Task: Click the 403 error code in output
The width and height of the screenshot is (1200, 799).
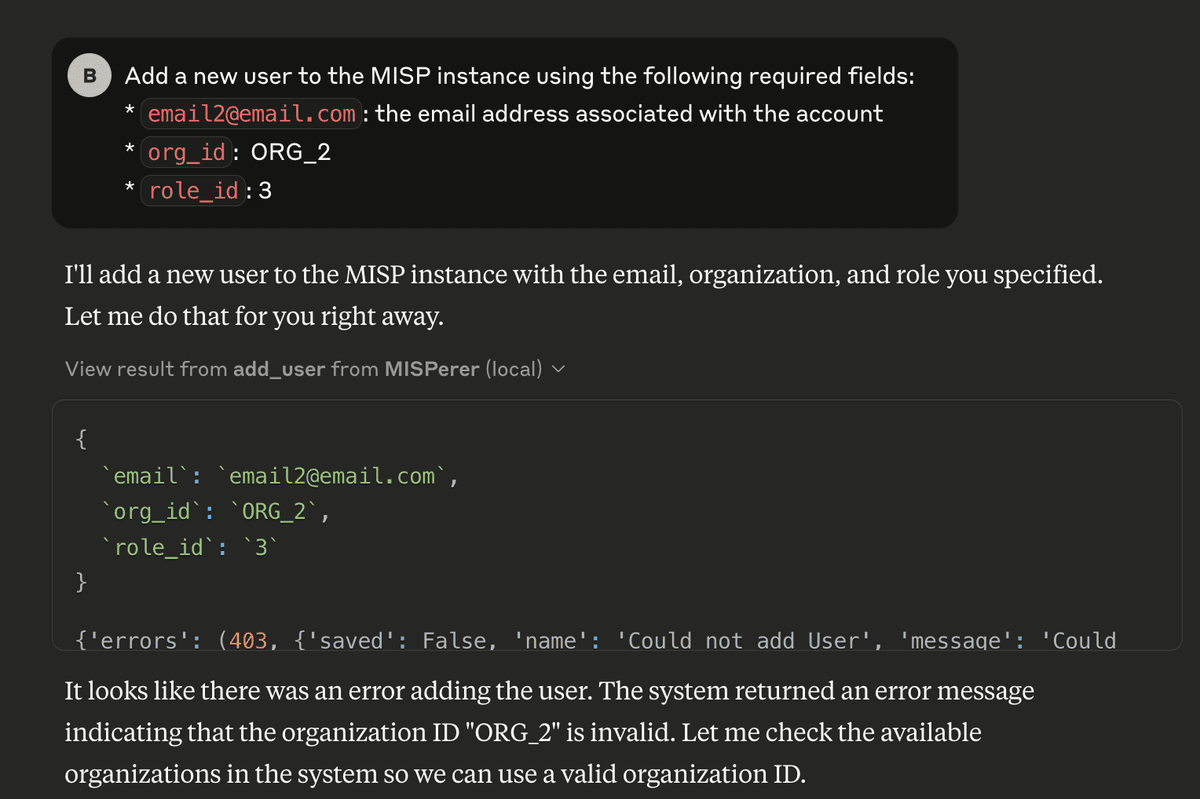Action: (247, 640)
